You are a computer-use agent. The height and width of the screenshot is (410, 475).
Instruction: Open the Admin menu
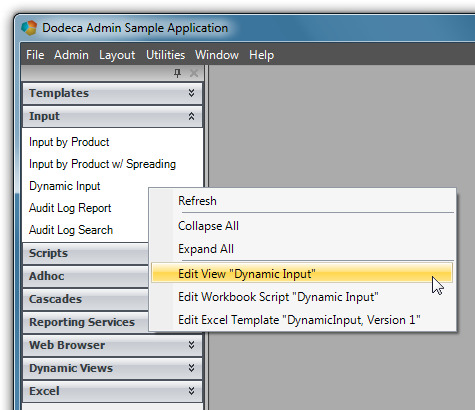(x=71, y=55)
